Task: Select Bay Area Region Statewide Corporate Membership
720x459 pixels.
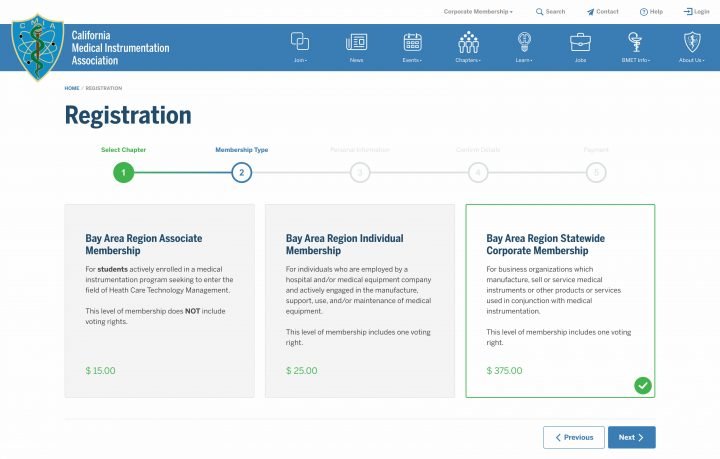Action: (560, 301)
